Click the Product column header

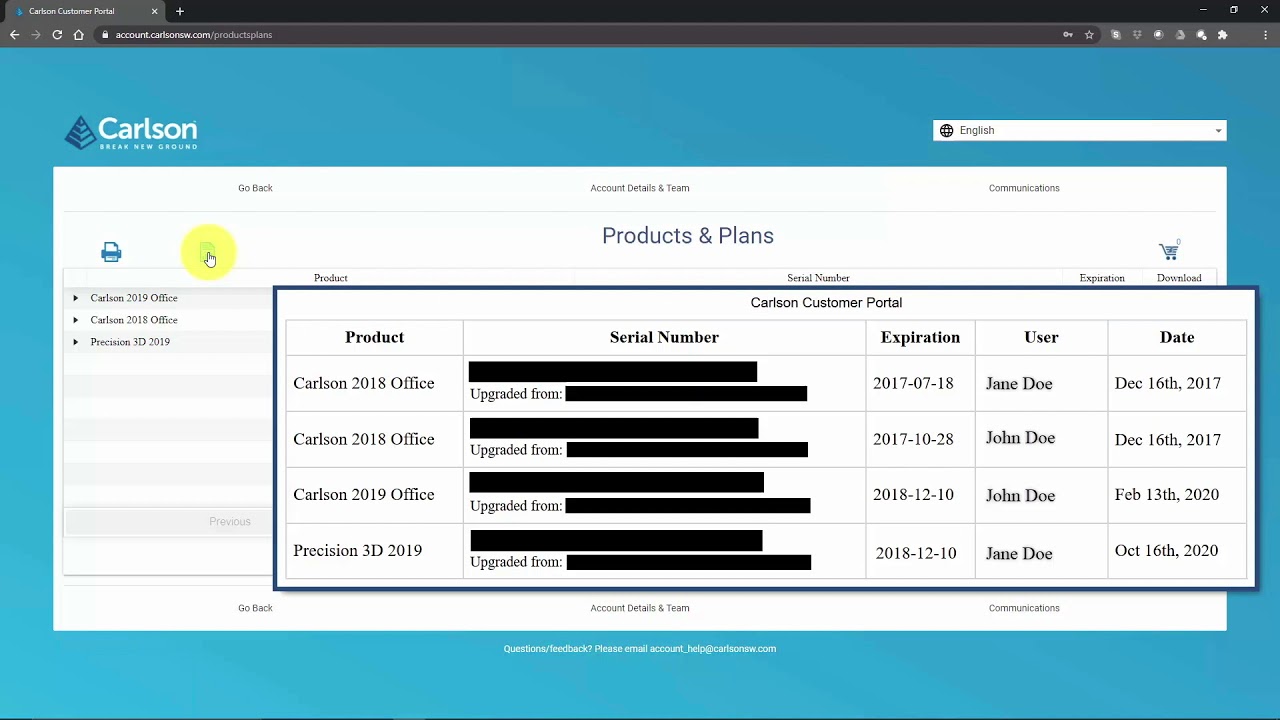point(331,278)
